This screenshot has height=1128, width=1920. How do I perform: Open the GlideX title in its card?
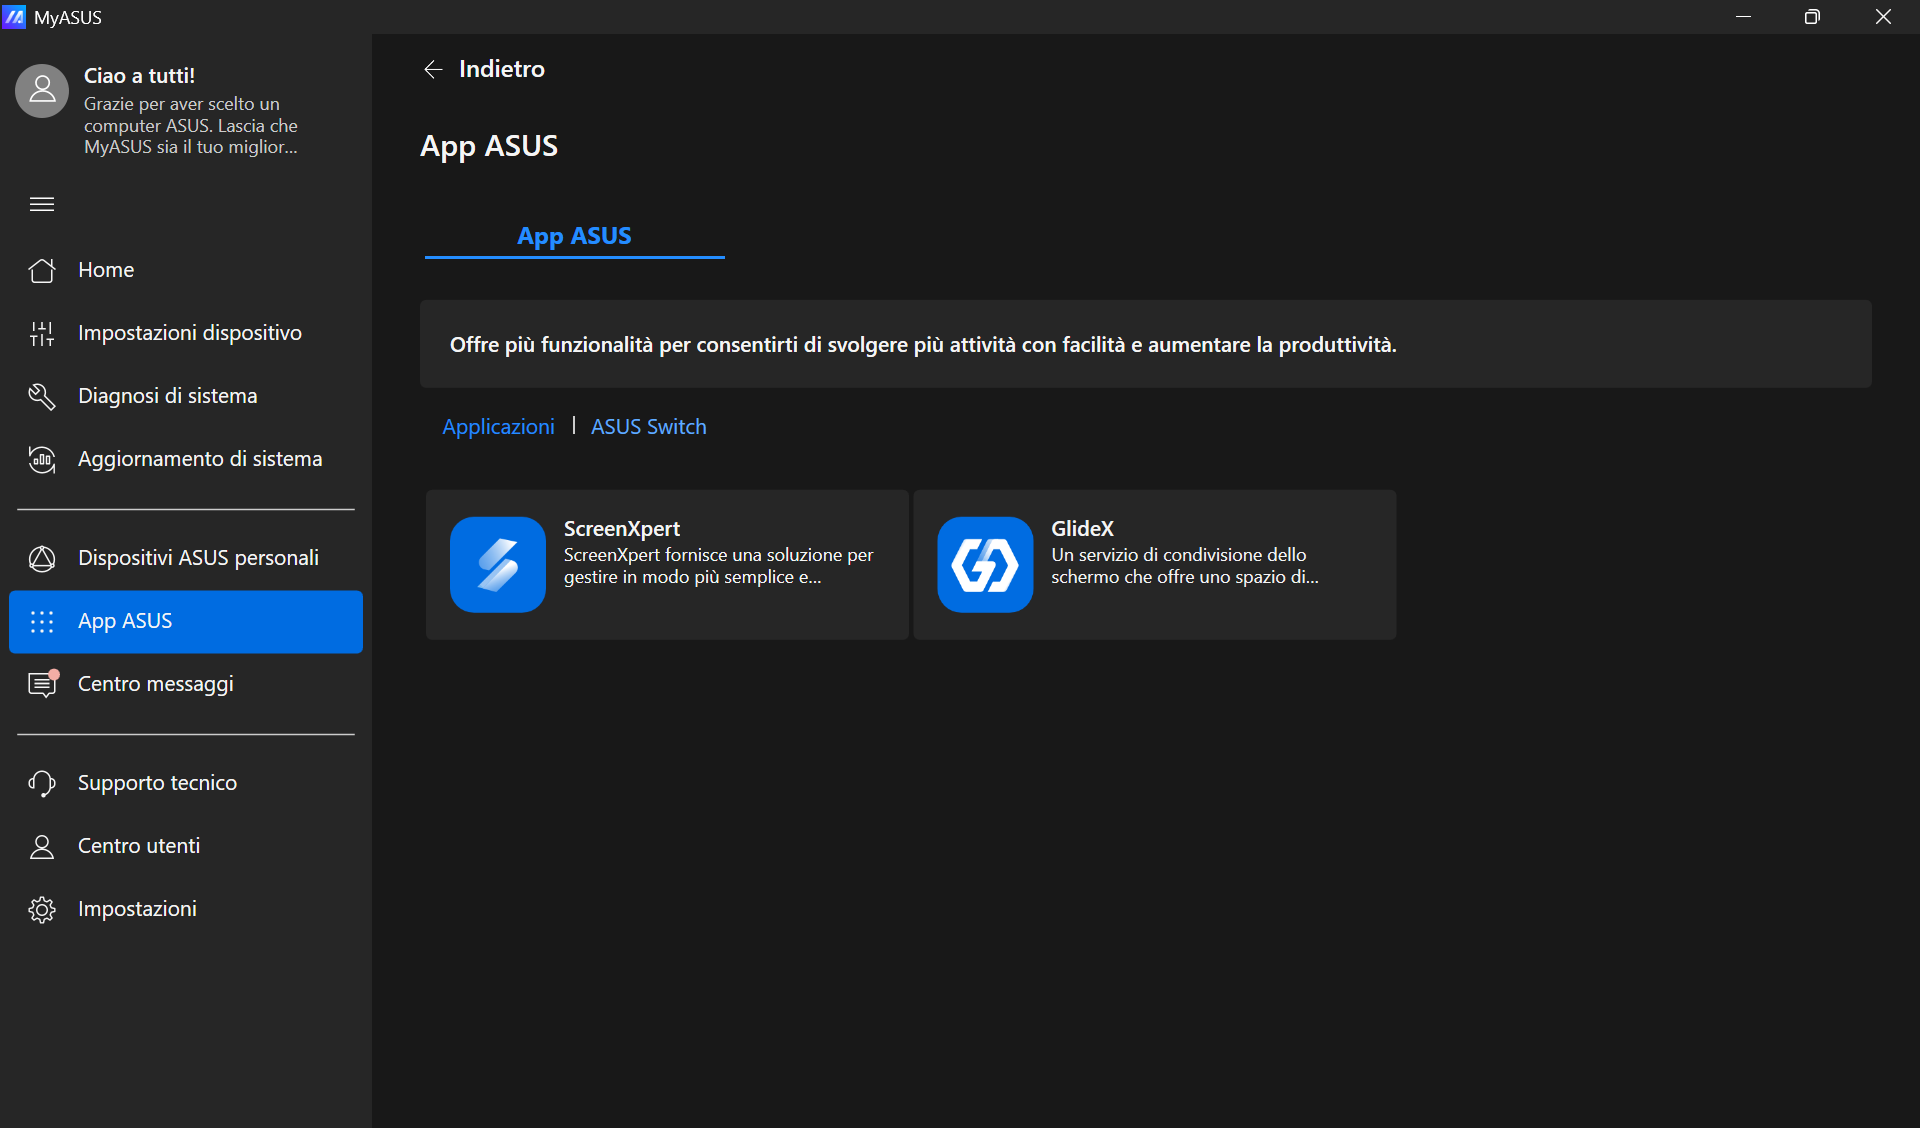pos(1082,529)
